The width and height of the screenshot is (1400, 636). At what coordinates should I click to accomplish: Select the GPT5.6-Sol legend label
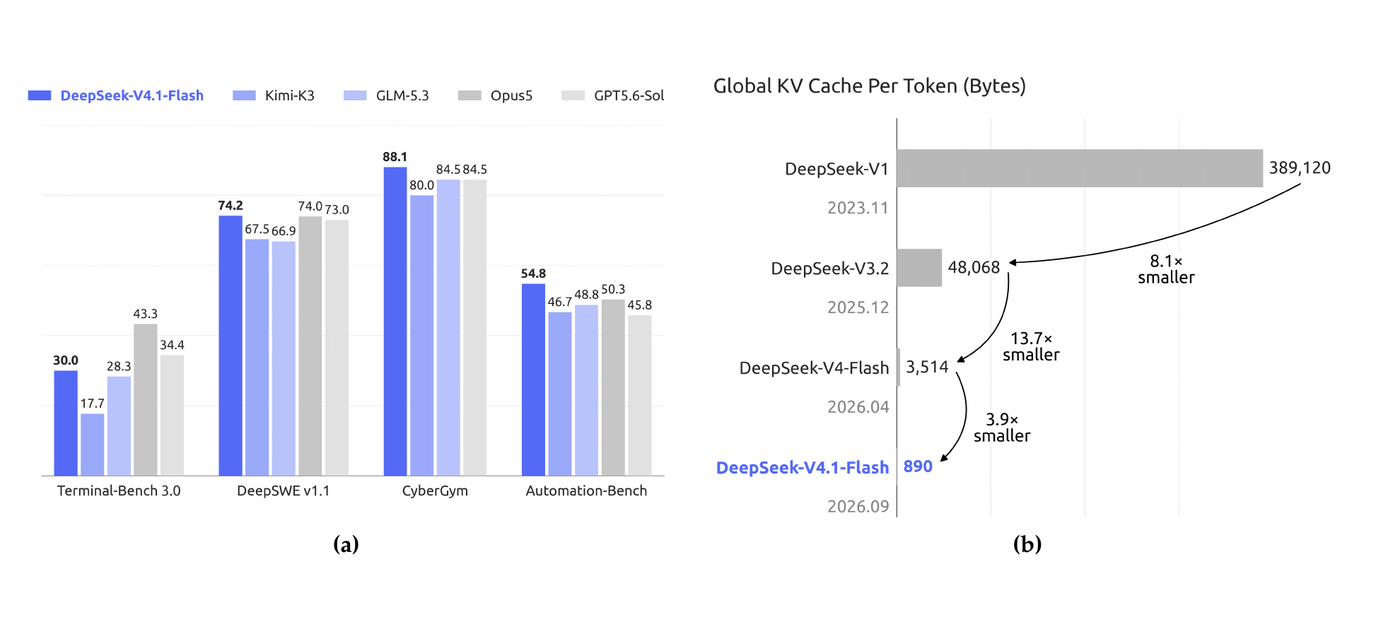pos(628,95)
